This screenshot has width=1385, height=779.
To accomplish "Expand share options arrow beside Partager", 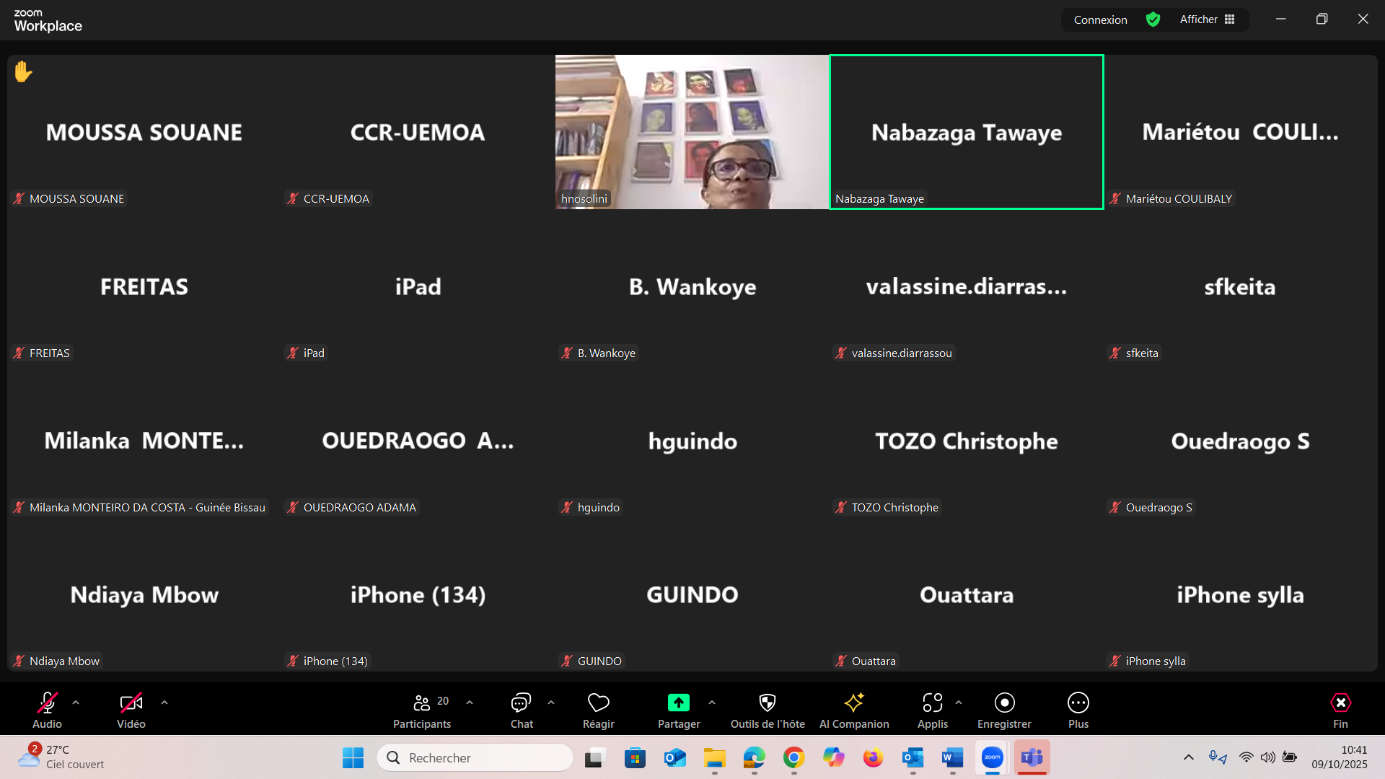I will tap(712, 702).
